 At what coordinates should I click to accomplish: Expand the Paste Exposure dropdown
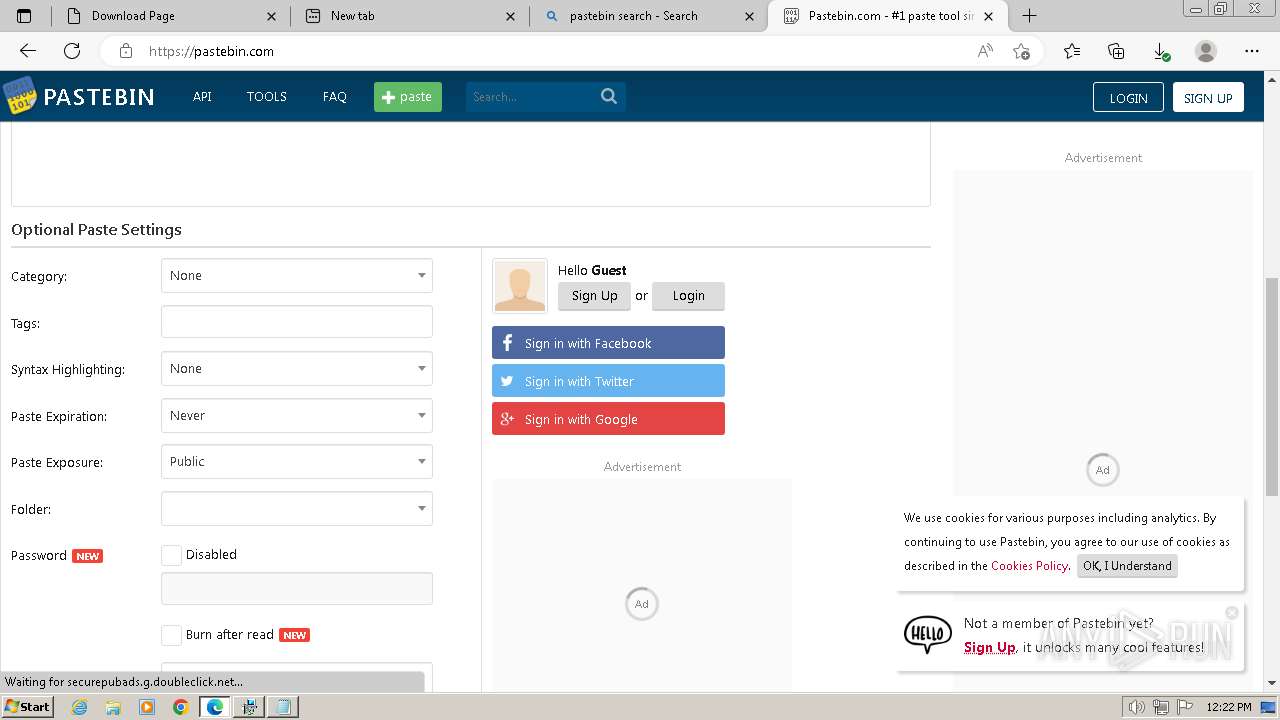click(297, 461)
